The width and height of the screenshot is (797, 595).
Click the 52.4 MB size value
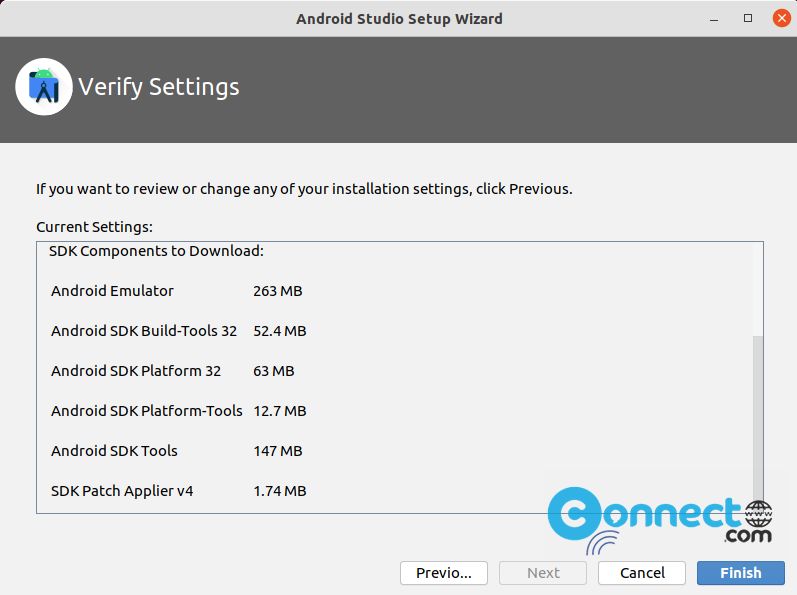tap(280, 331)
